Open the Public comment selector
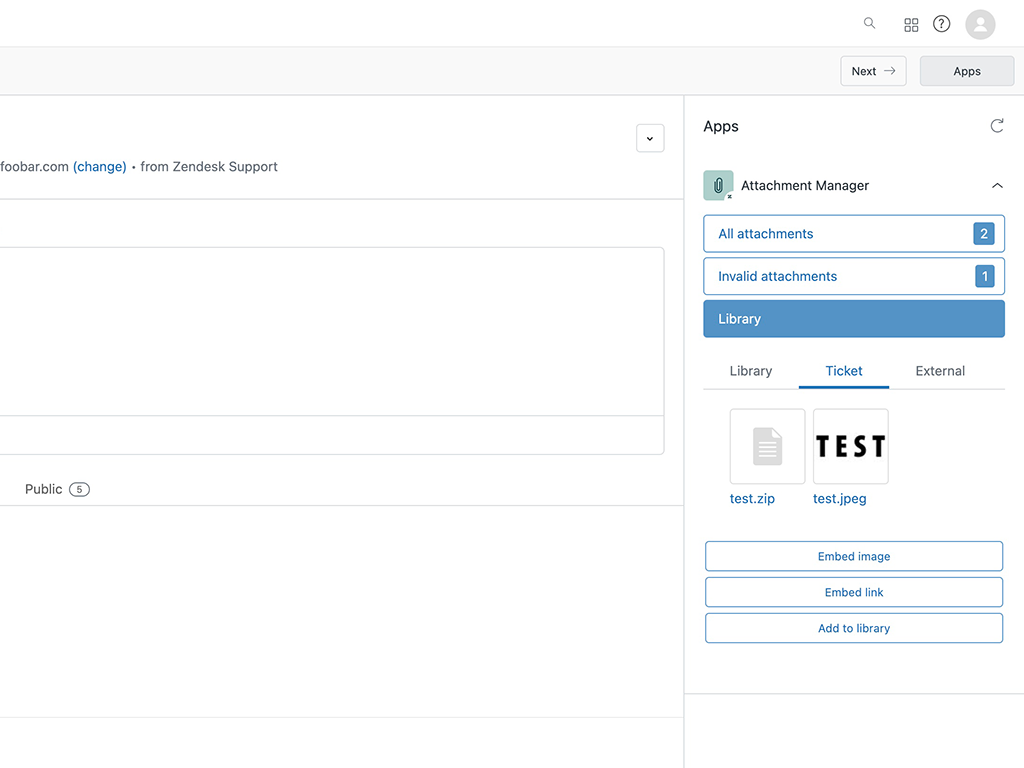The width and height of the screenshot is (1024, 768). point(55,489)
